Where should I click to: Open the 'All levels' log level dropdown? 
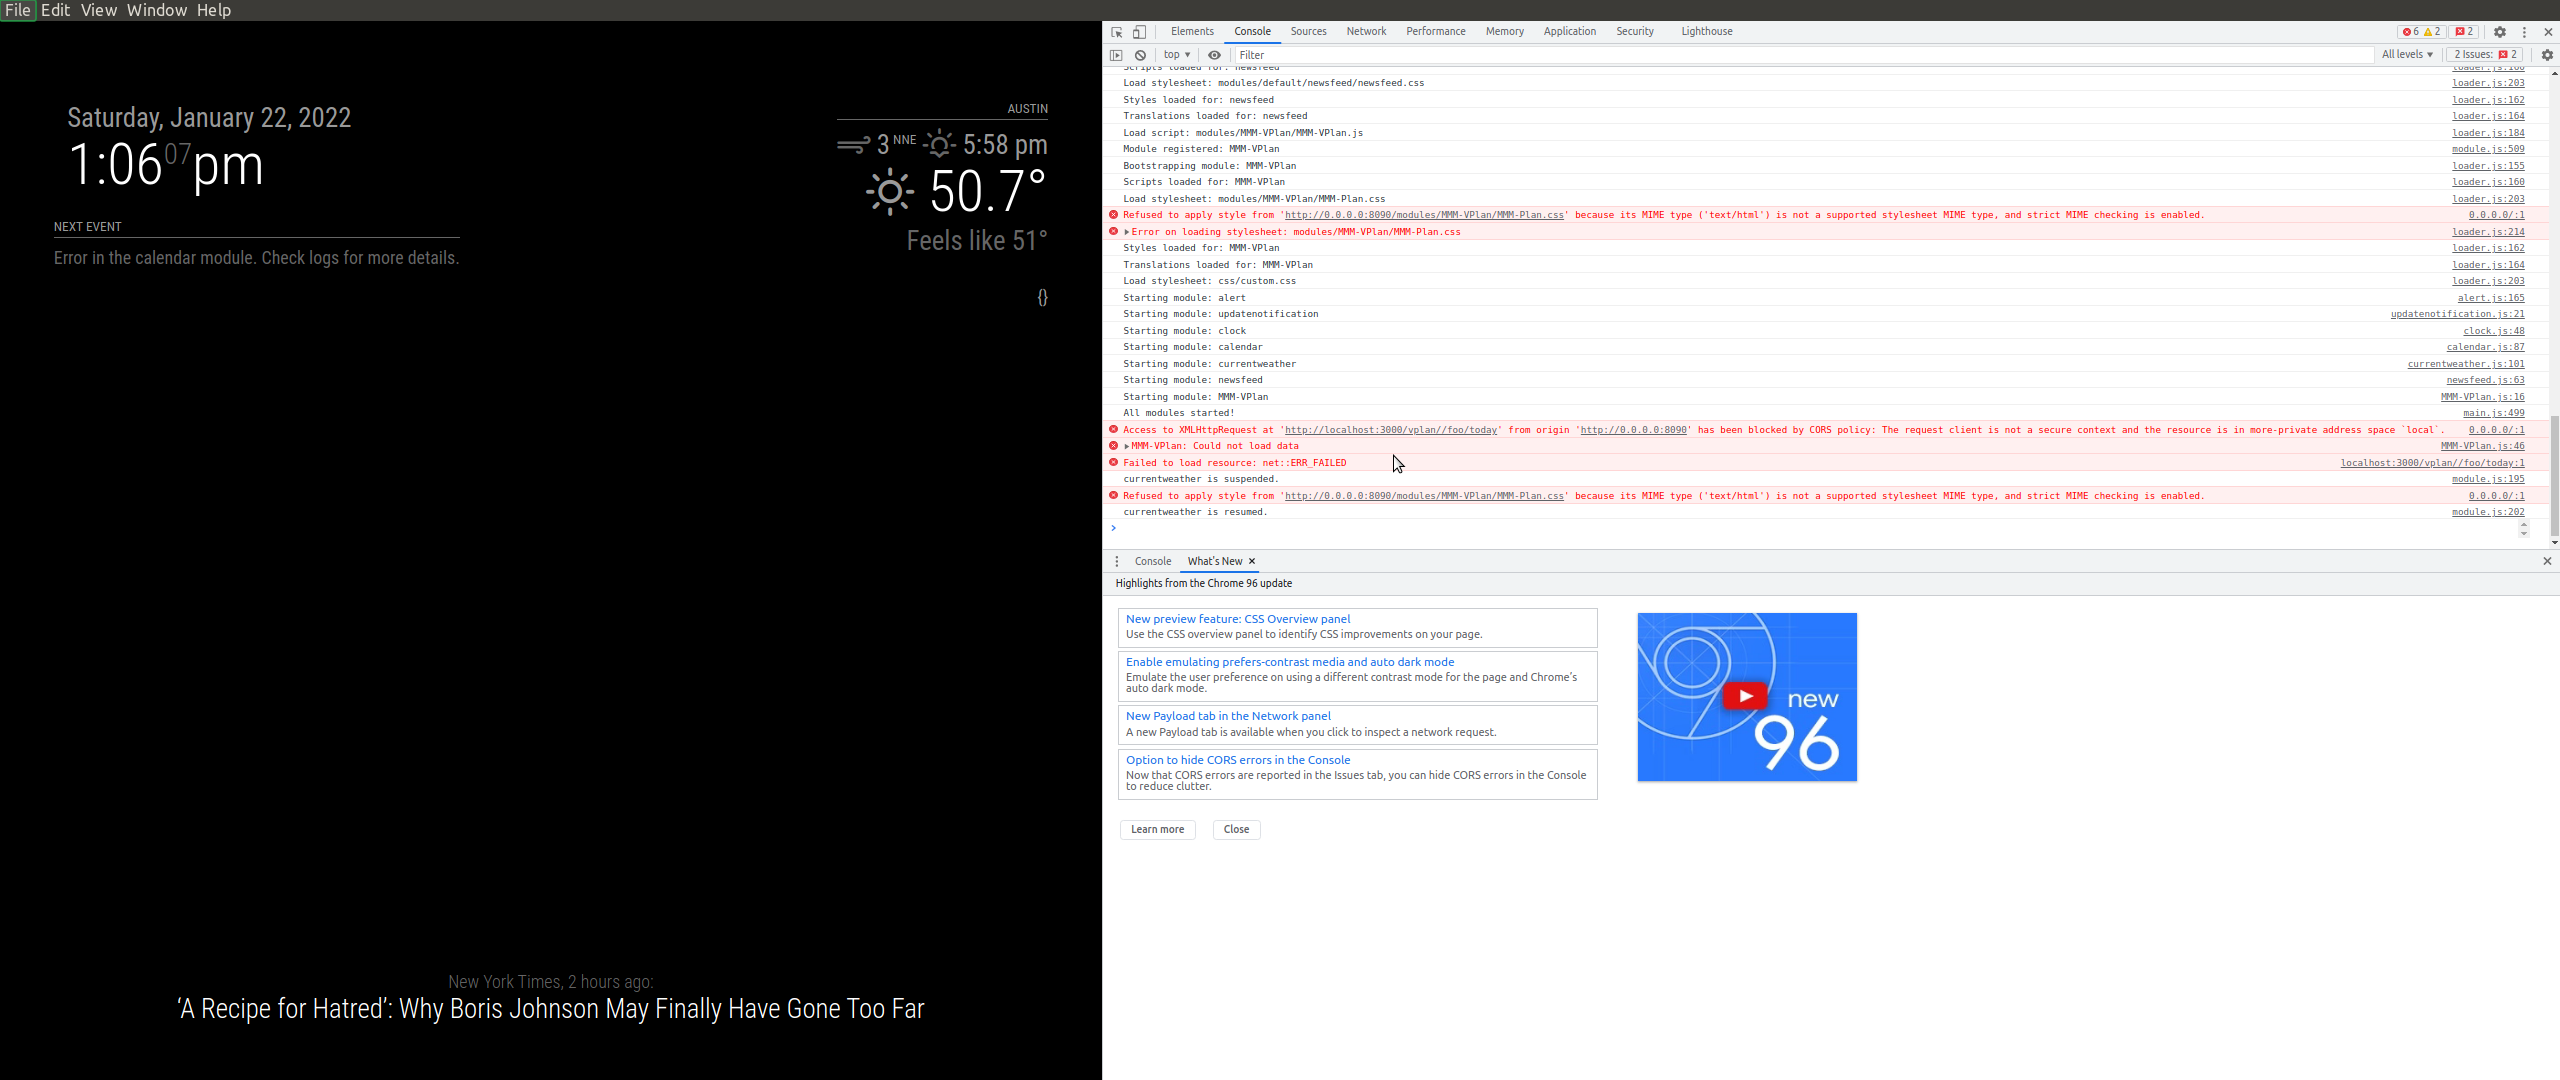pos(2407,55)
